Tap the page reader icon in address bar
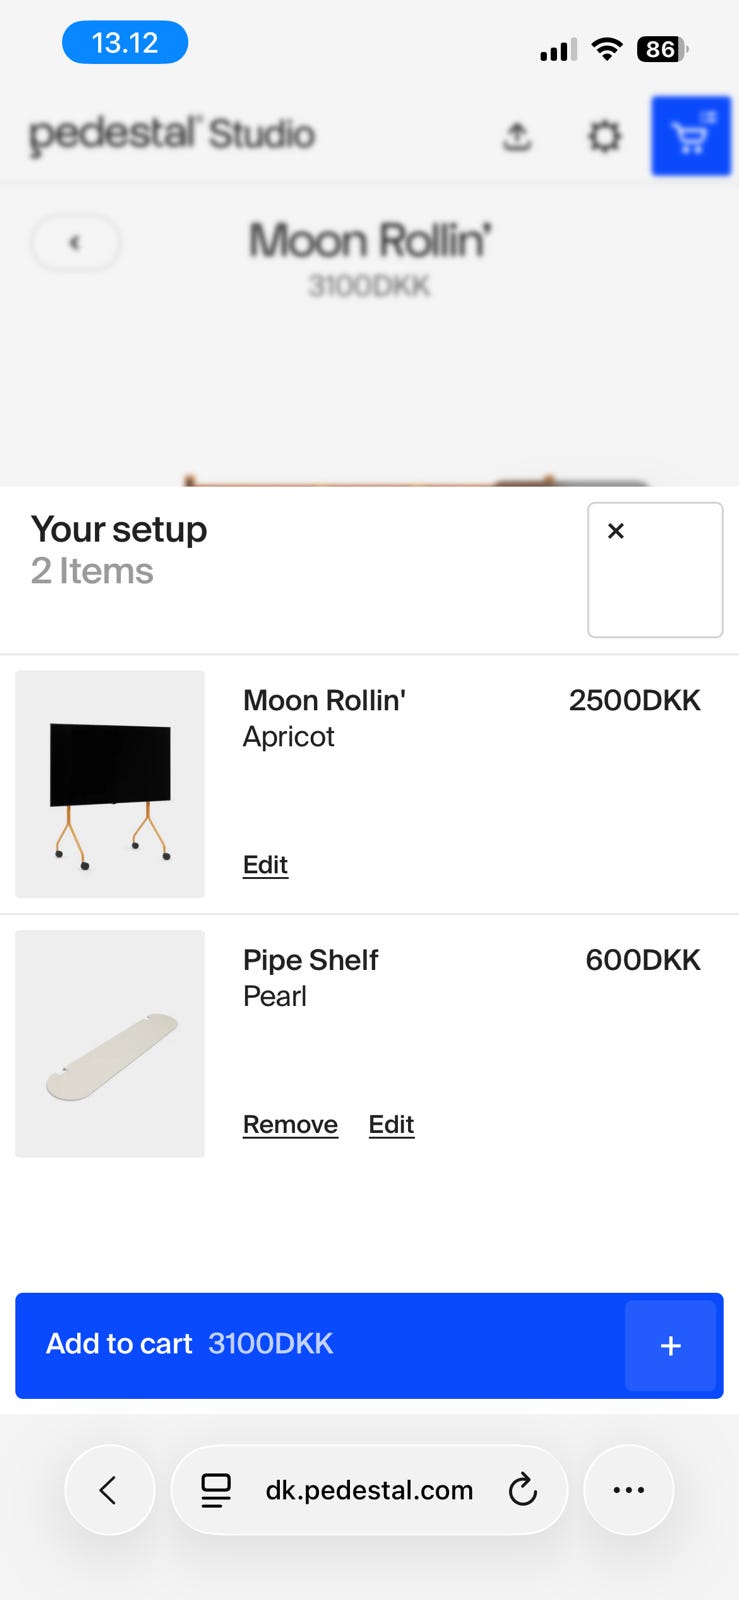The image size is (739, 1600). point(216,1490)
